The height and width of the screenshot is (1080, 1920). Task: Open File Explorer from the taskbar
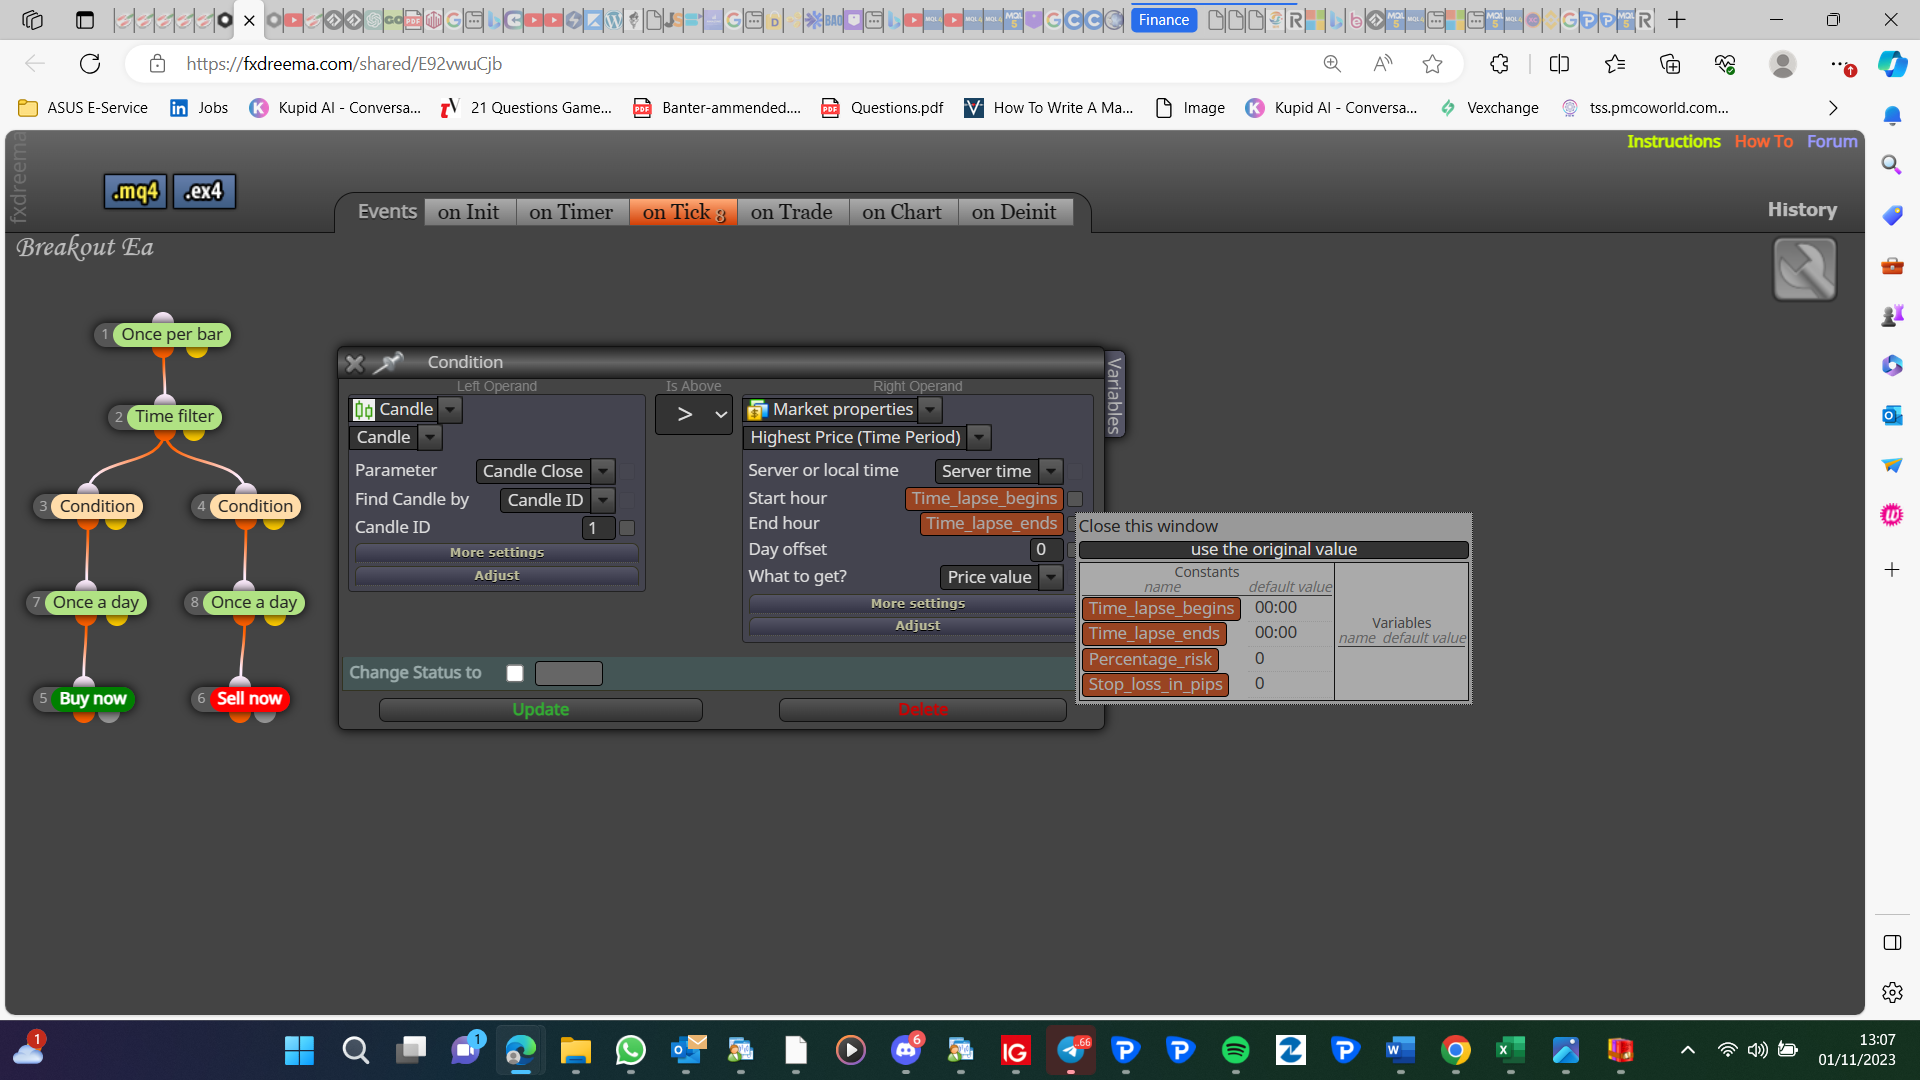(x=576, y=1050)
